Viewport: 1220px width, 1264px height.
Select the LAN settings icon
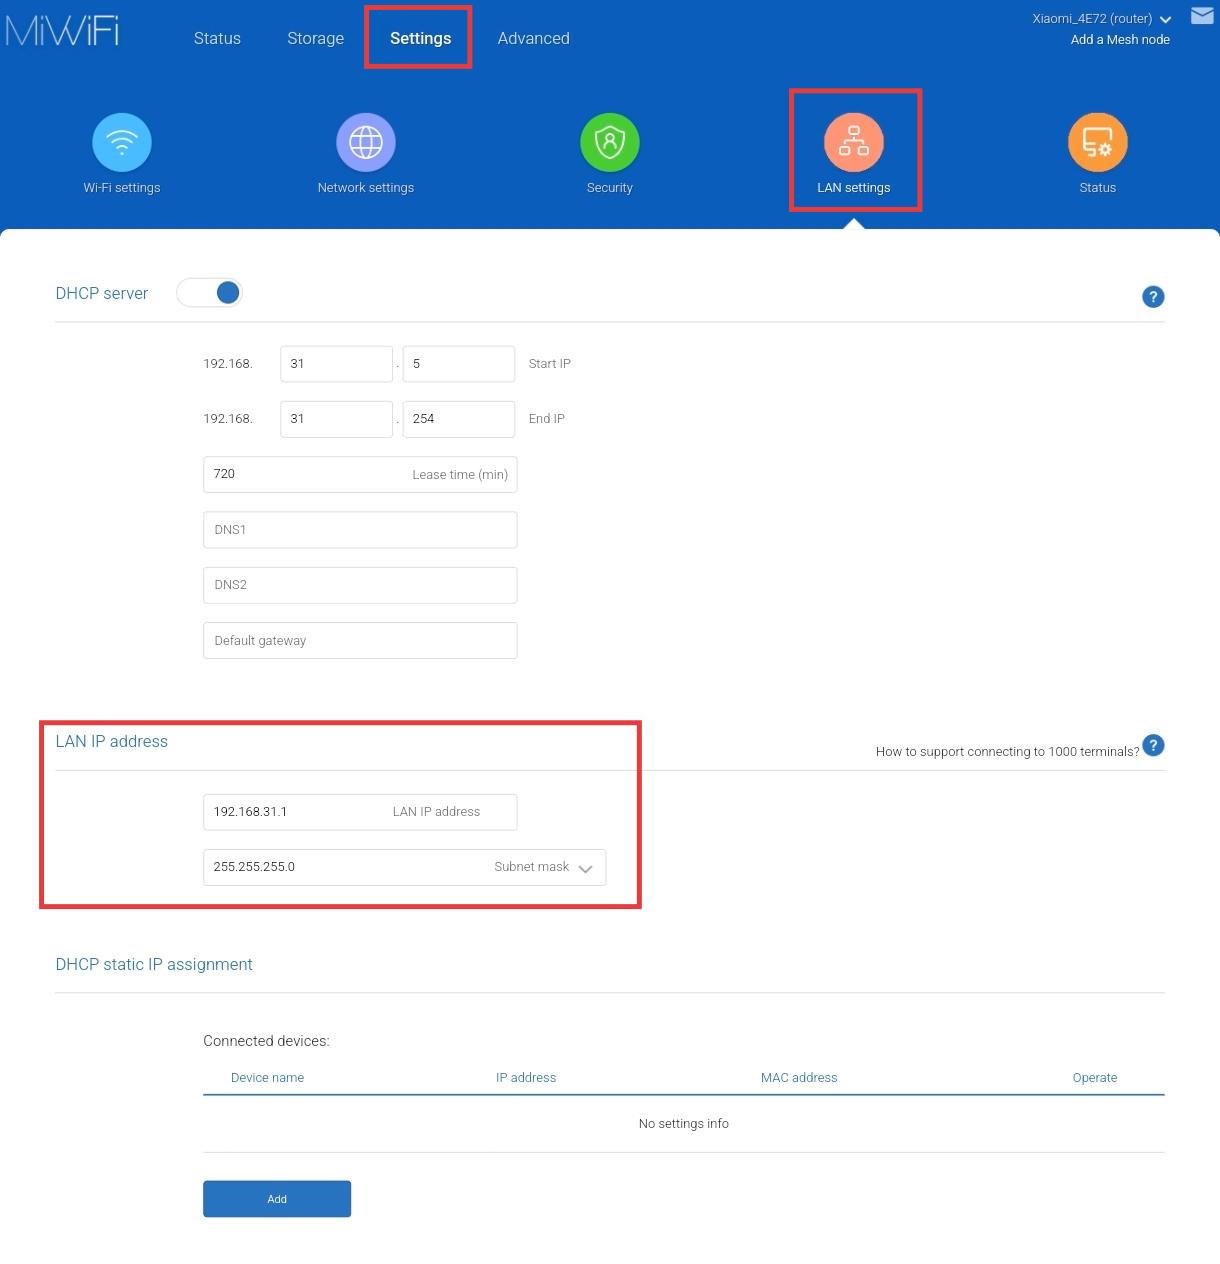(x=853, y=142)
